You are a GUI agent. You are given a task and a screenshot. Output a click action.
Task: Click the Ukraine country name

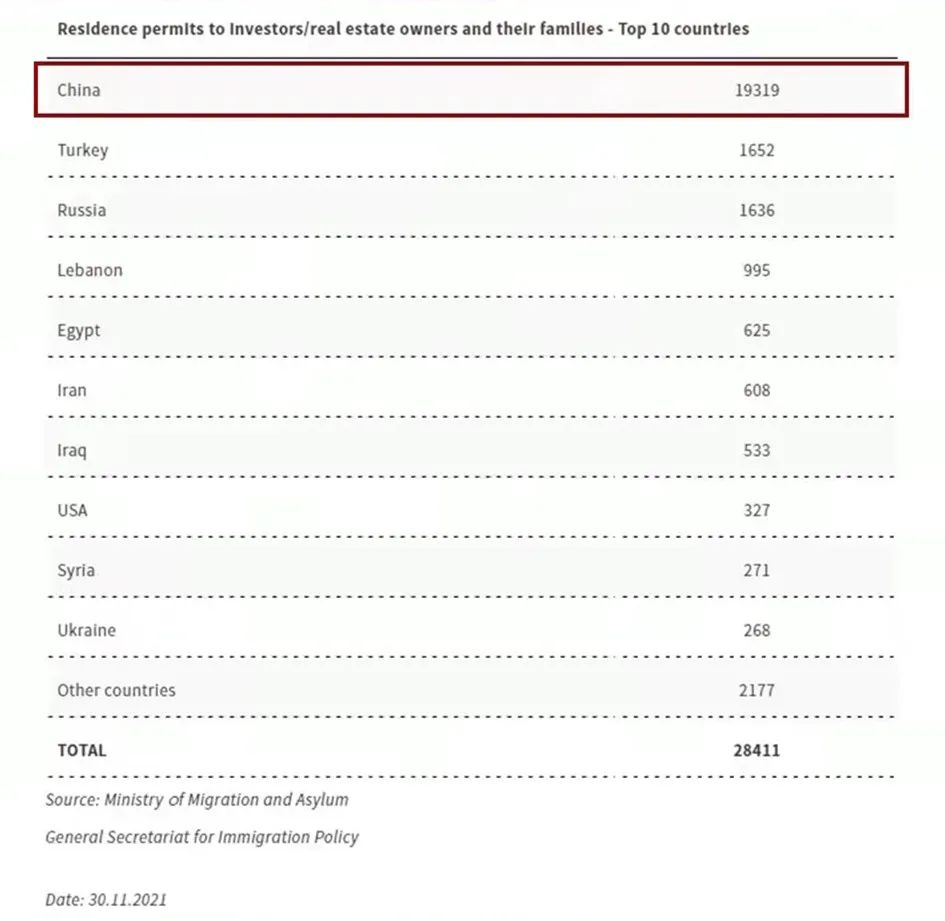(x=86, y=630)
